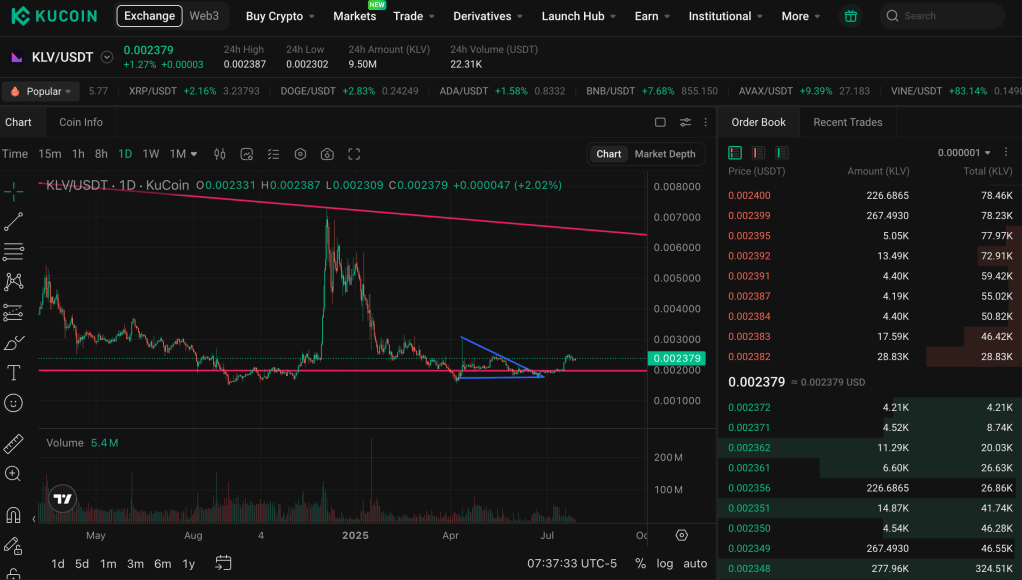Viewport: 1022px width, 580px height.
Task: Expand the KLV/USDT pair selector
Action: [107, 58]
